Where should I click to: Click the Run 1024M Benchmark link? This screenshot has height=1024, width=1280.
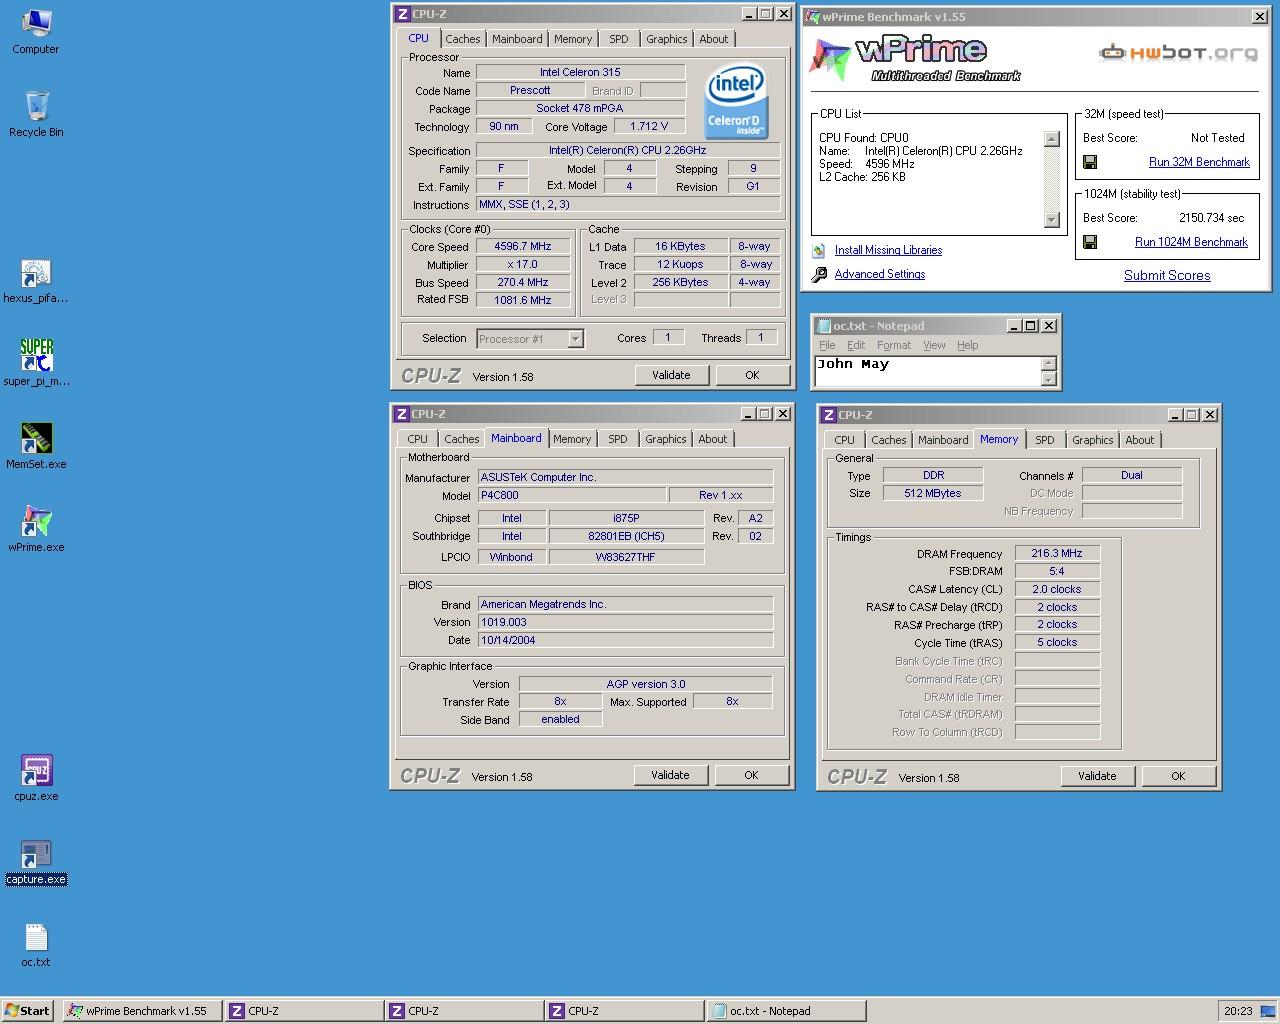1191,242
